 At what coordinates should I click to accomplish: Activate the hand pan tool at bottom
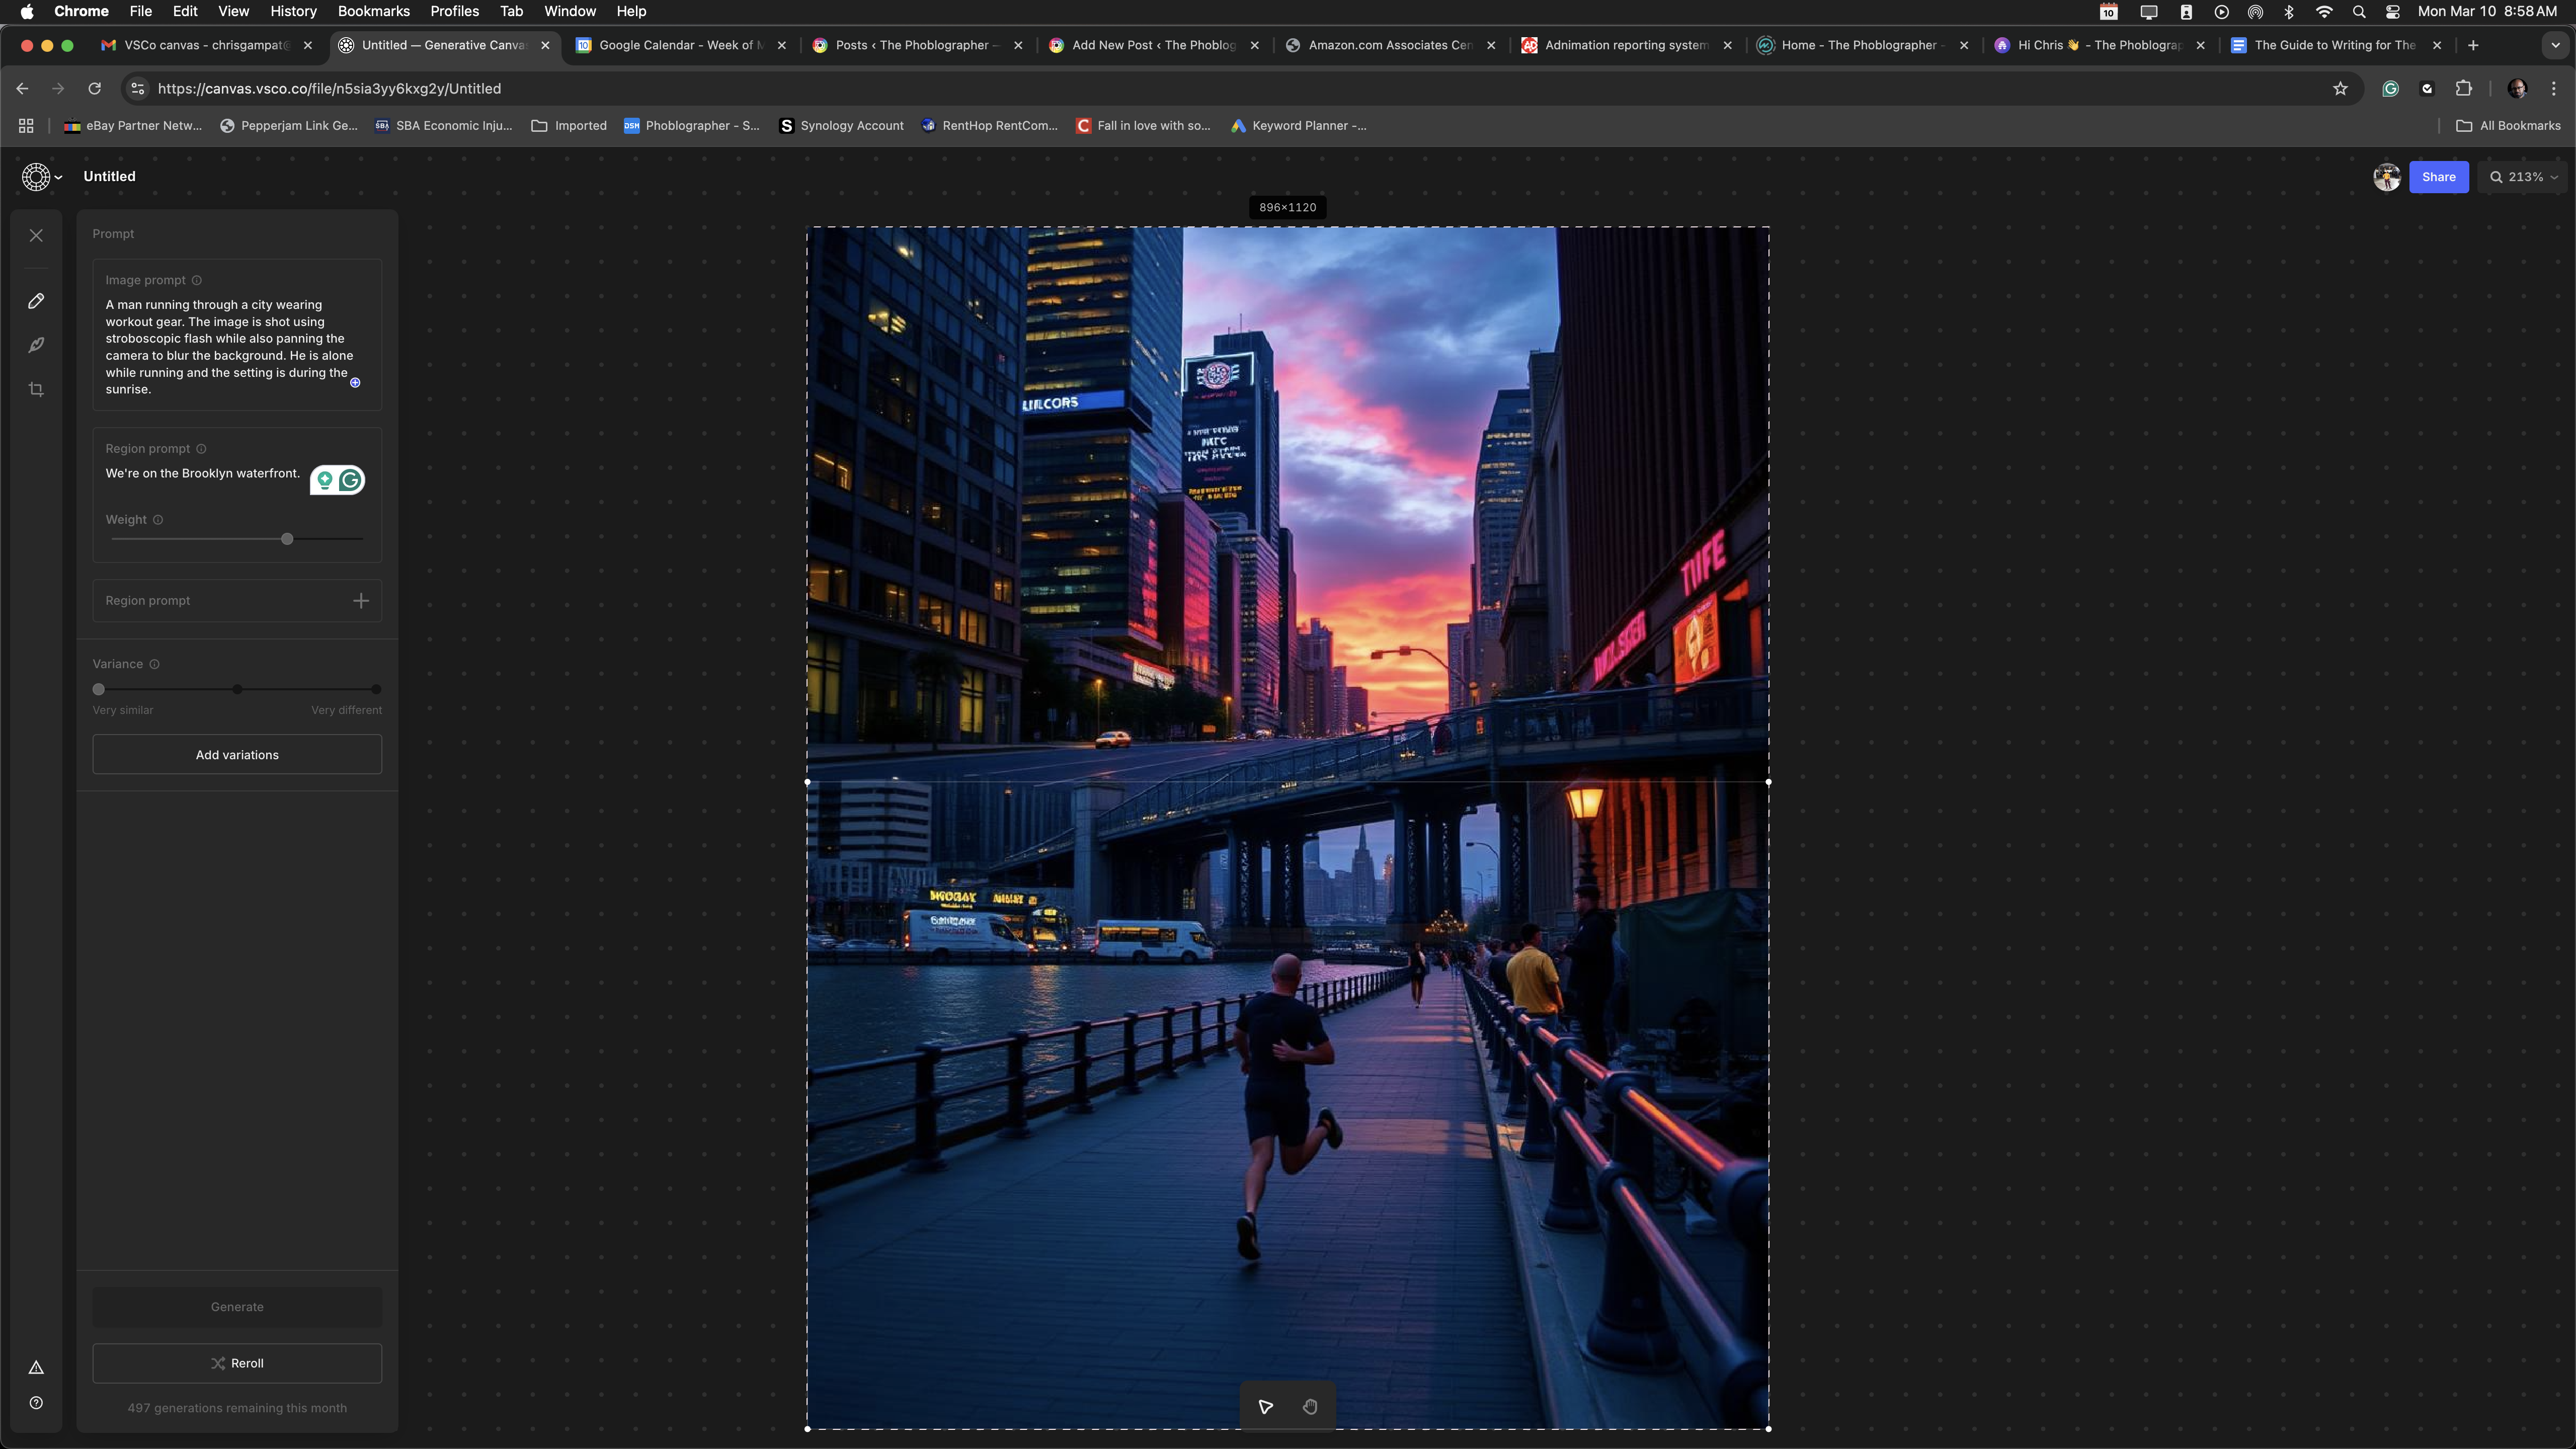pos(1310,1406)
